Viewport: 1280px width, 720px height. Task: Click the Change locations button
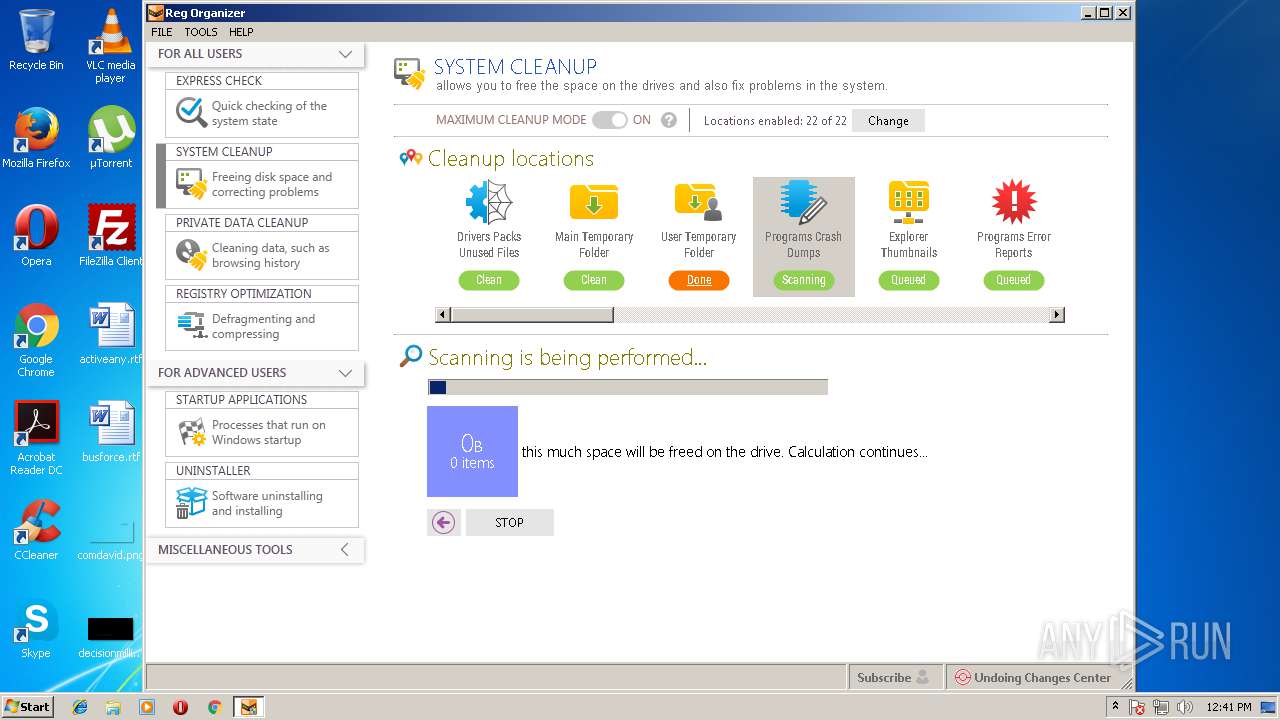point(888,121)
